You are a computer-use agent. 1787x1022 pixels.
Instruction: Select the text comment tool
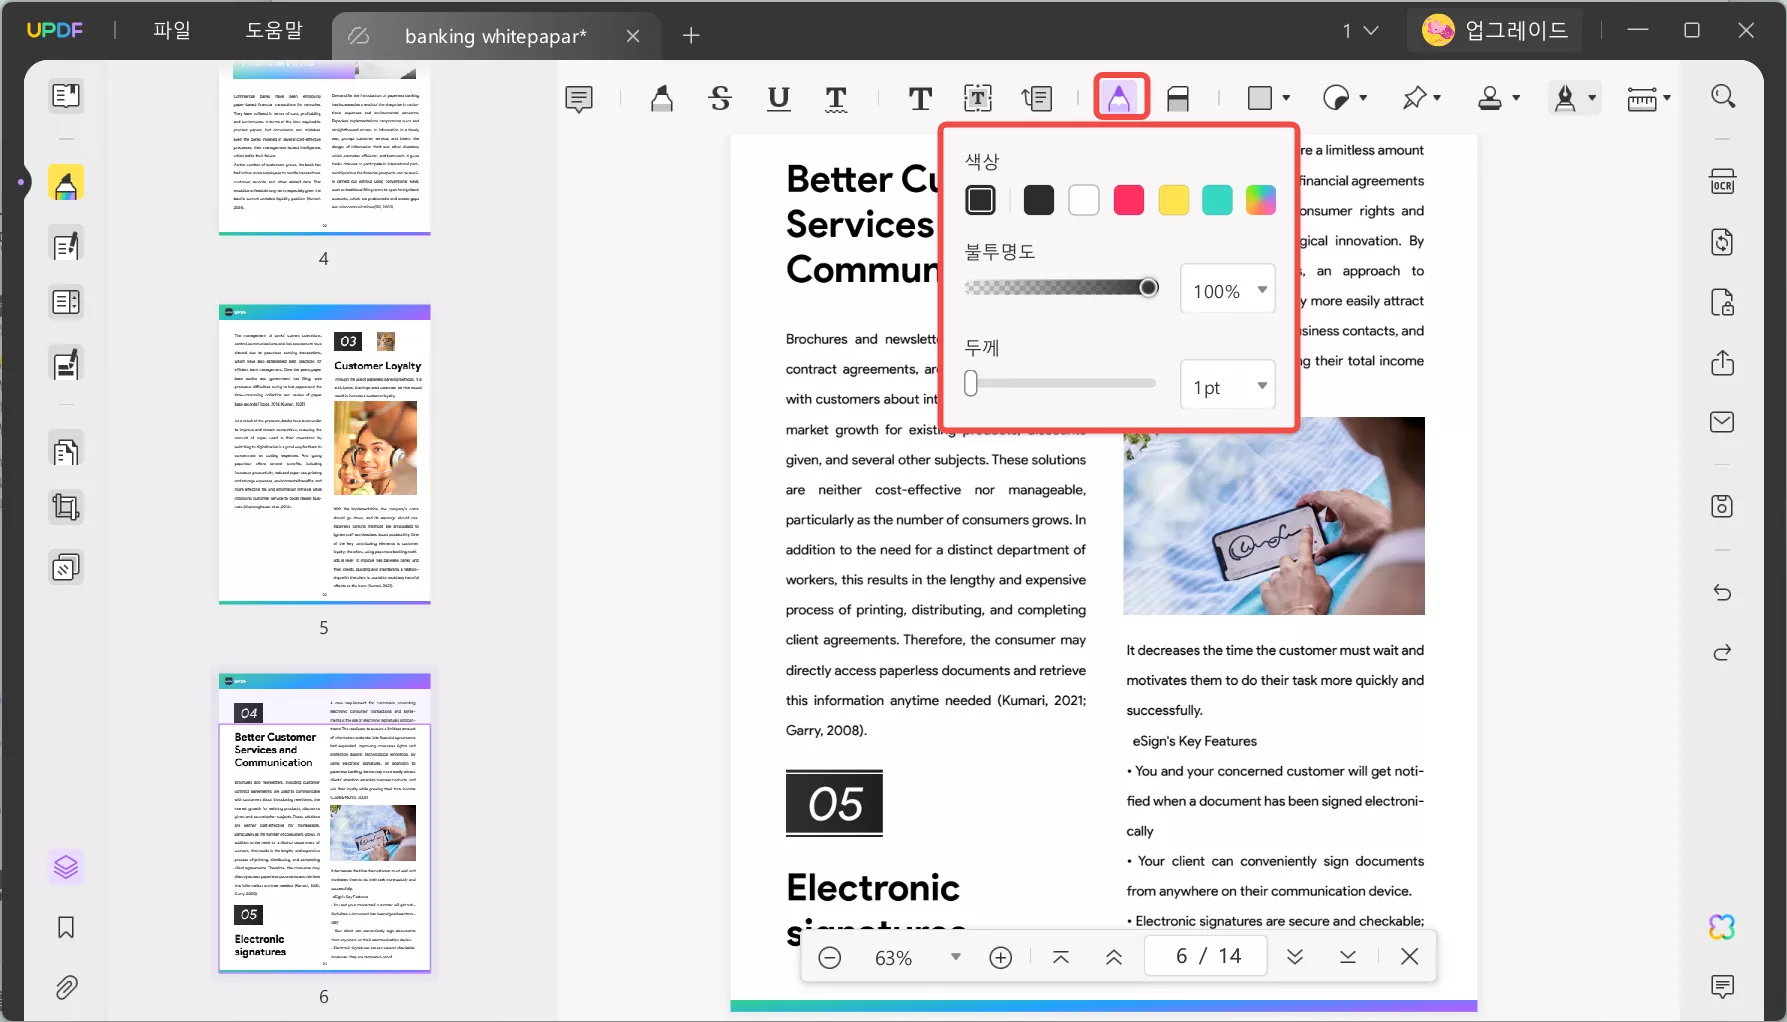click(920, 98)
